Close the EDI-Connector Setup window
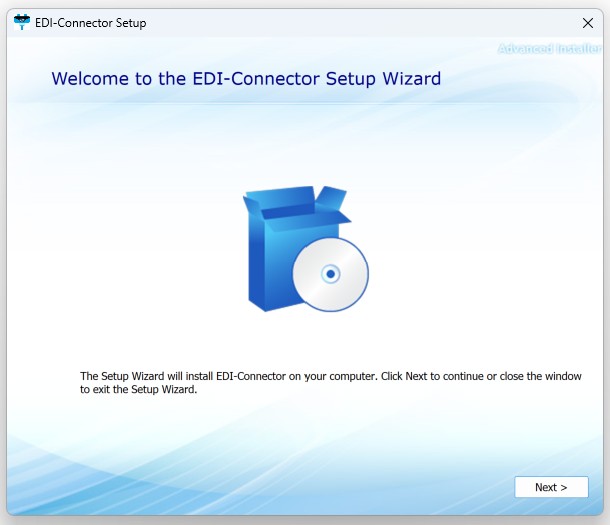 pyautogui.click(x=587, y=22)
